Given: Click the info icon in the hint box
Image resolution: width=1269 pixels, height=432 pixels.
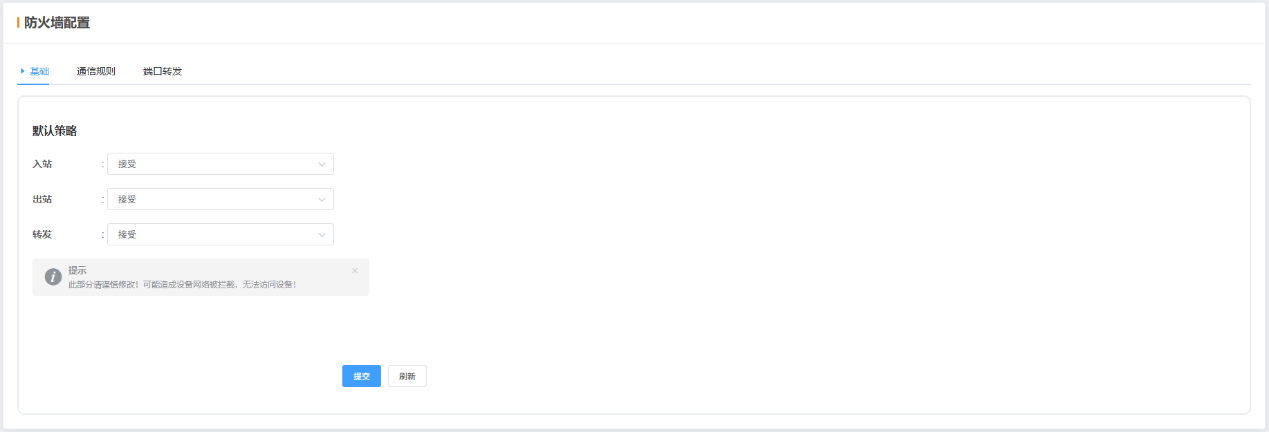Looking at the screenshot, I should (x=53, y=277).
